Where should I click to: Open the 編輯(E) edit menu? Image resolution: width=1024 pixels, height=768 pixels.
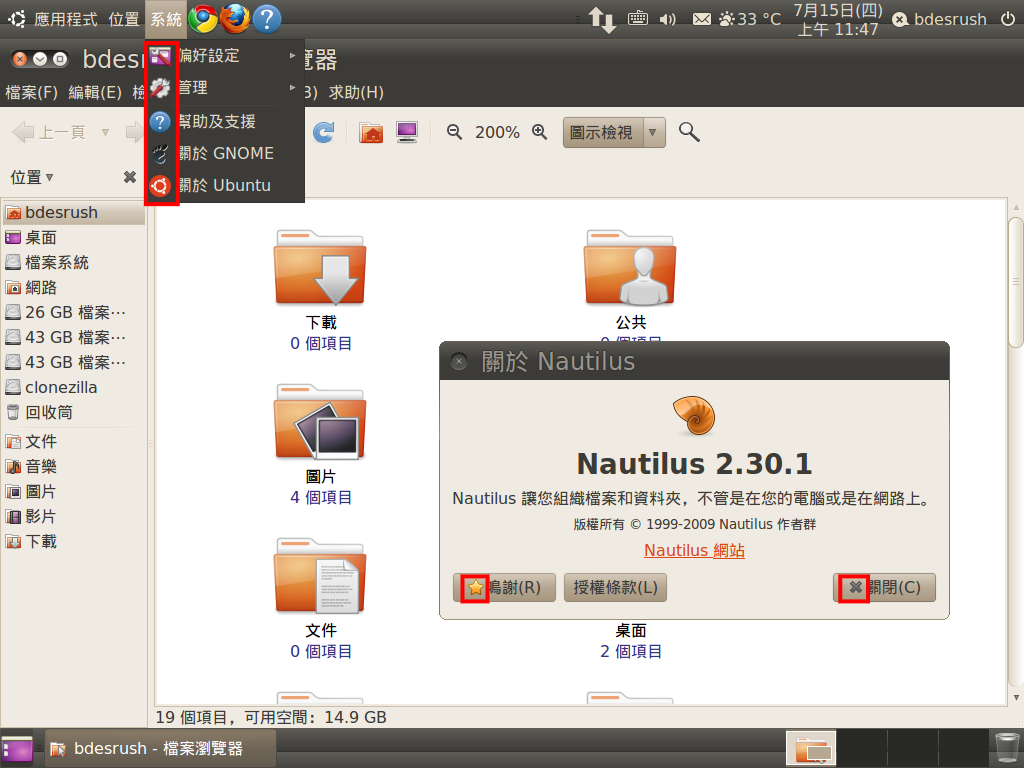tap(95, 92)
